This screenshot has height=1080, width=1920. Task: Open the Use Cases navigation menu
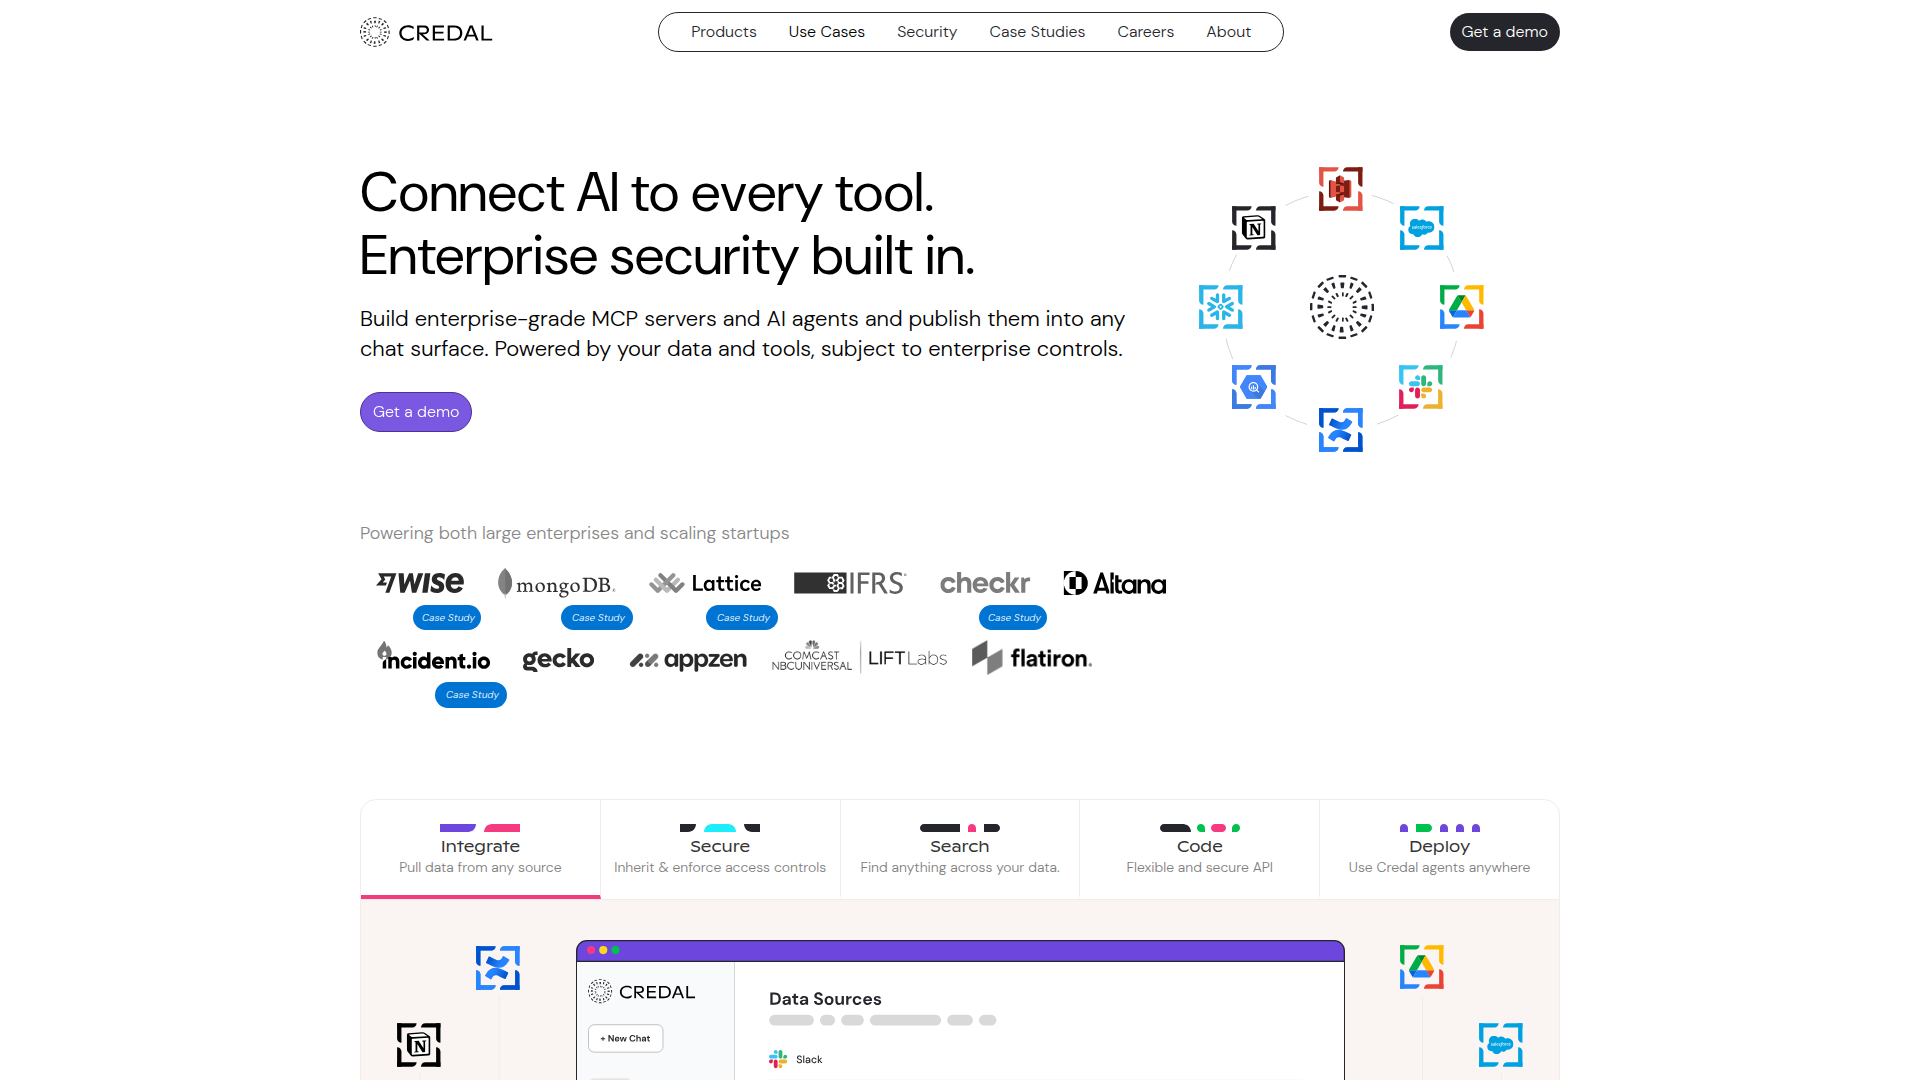pos(826,32)
